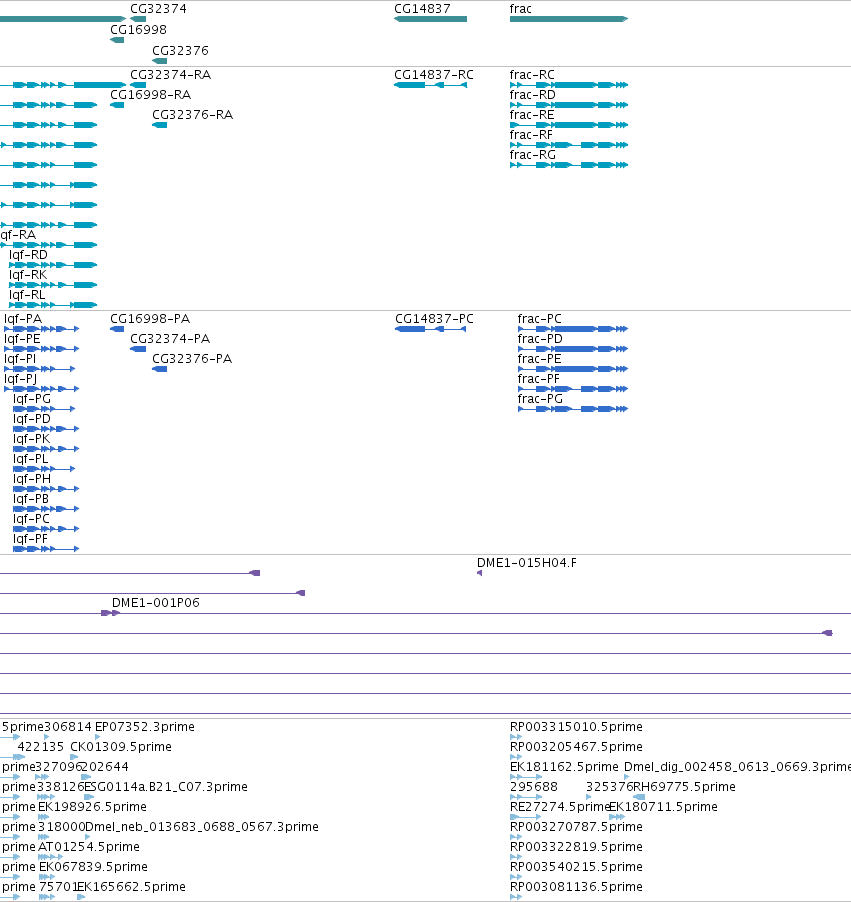
Task: Select the CG14837 gene label
Action: click(422, 9)
